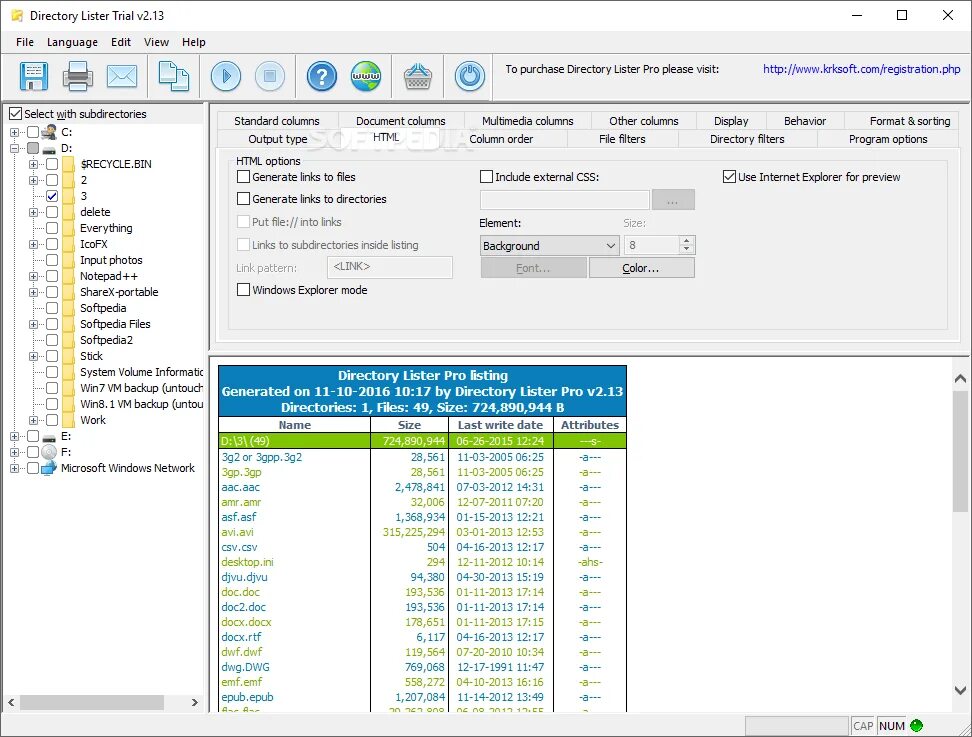
Task: Click the Color... button
Action: pyautogui.click(x=641, y=268)
